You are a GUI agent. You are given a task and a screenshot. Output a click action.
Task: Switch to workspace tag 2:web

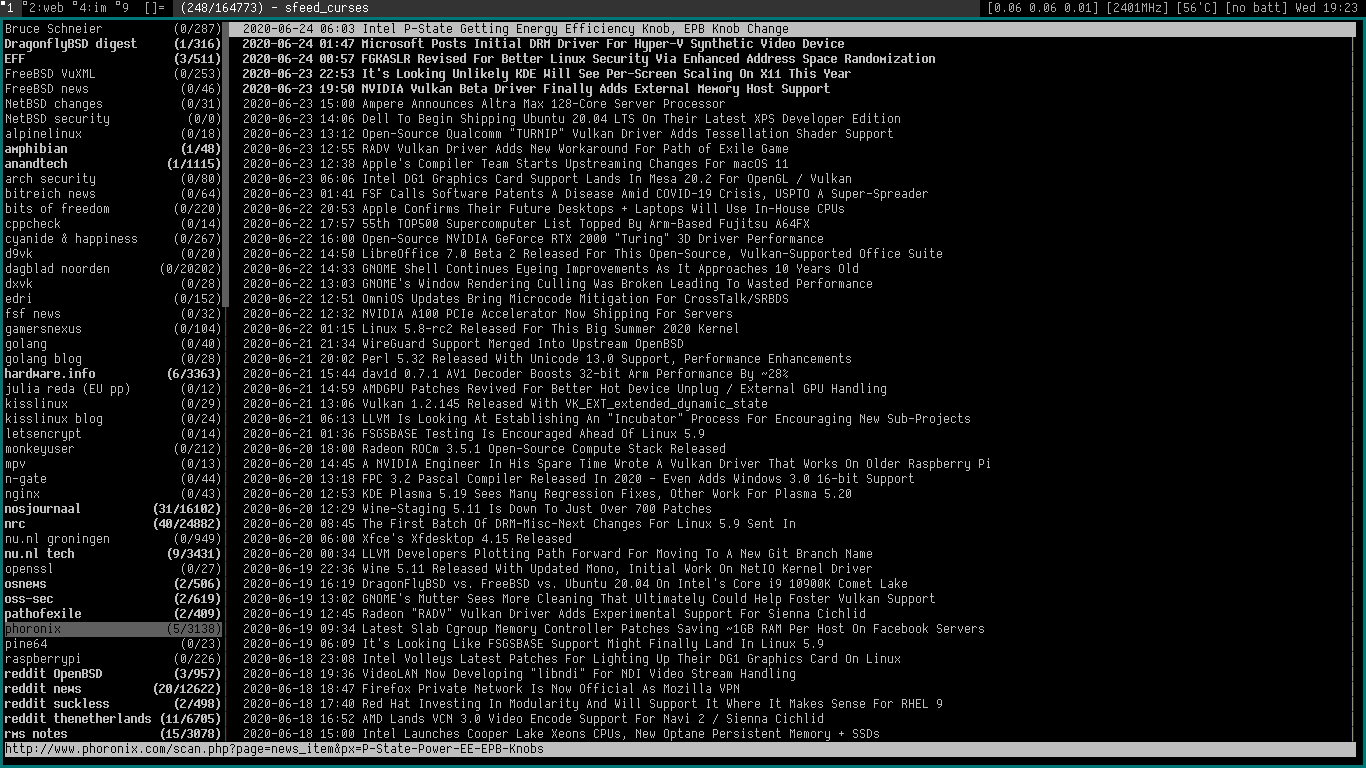(43, 8)
